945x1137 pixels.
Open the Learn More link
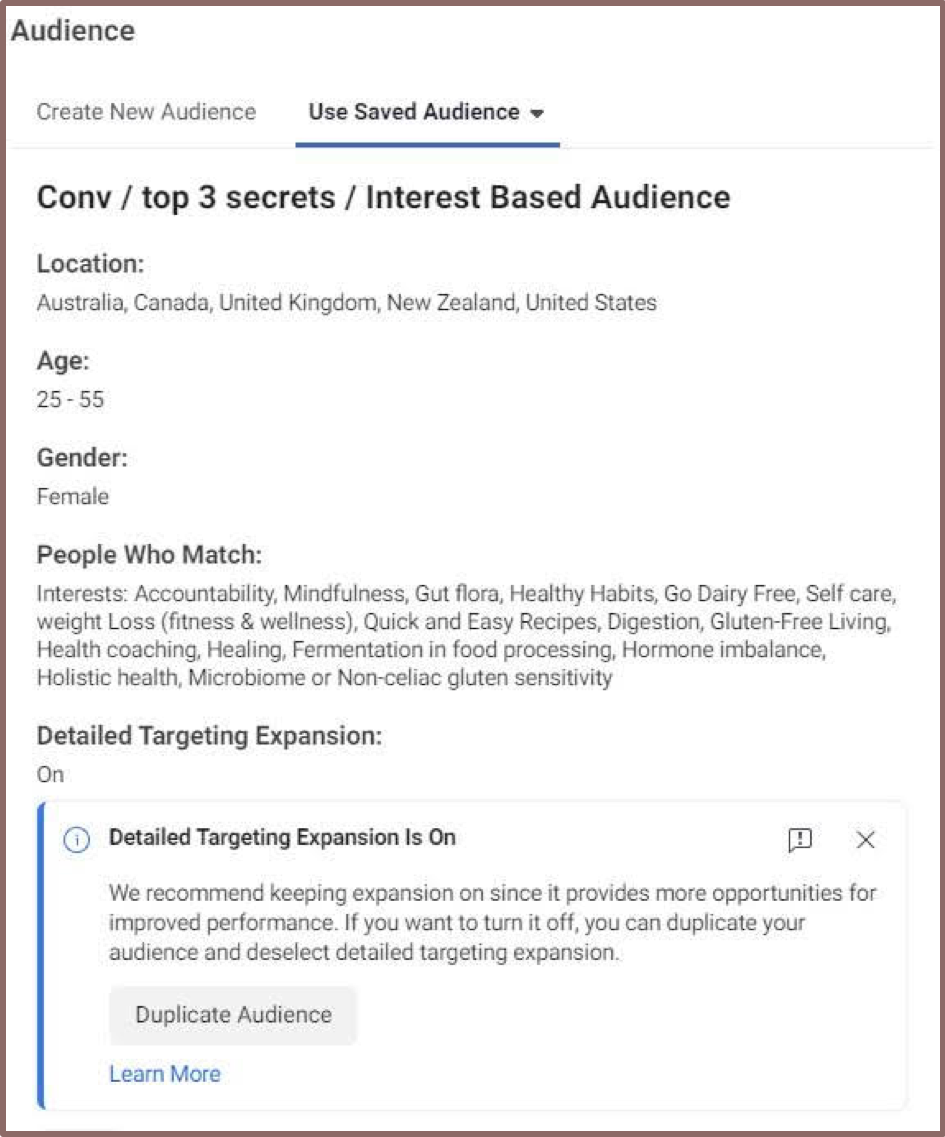pyautogui.click(x=165, y=1073)
